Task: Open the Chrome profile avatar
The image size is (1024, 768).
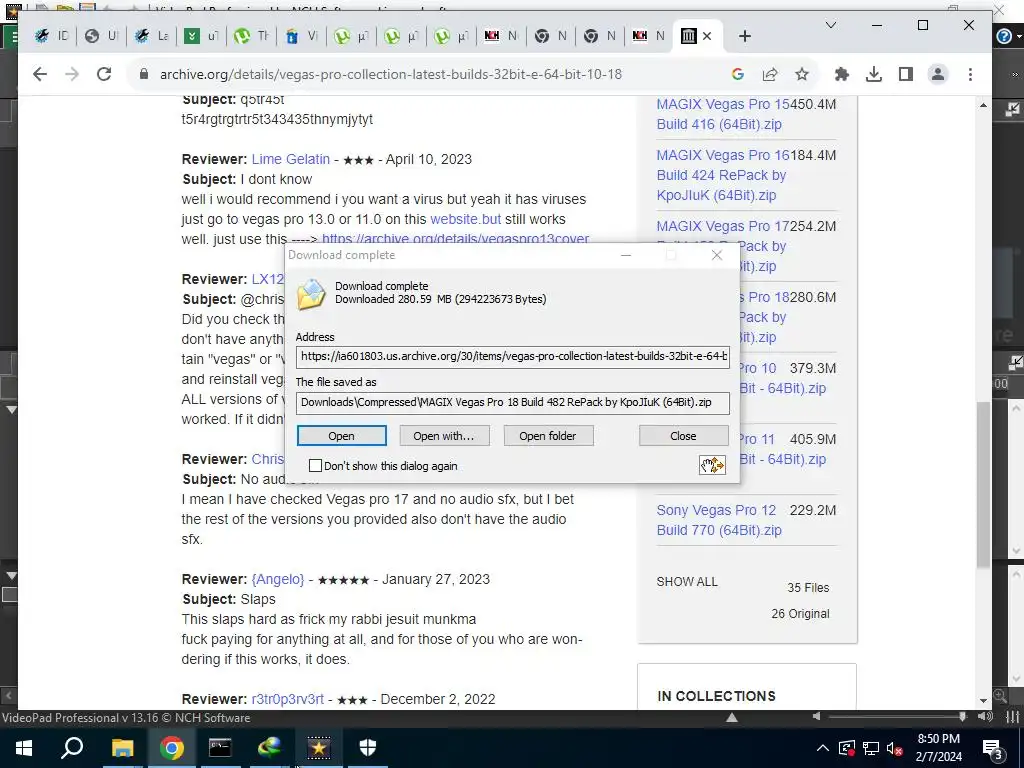Action: [938, 74]
